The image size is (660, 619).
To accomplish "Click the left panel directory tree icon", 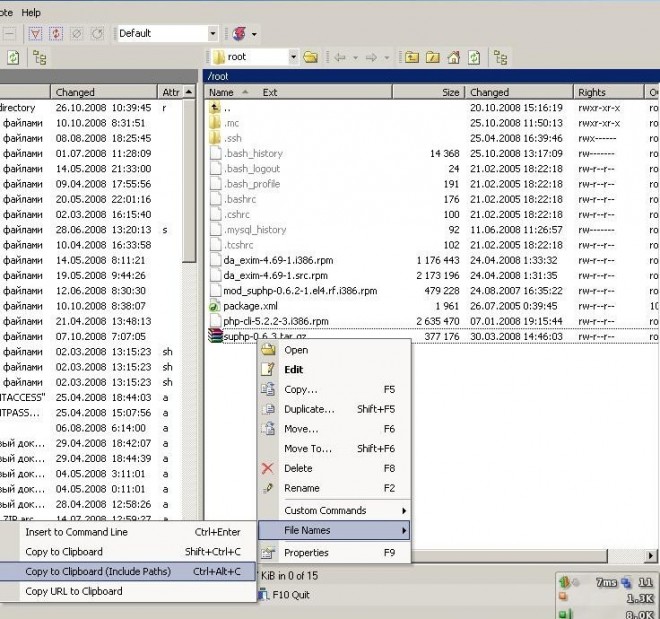I will pyautogui.click(x=40, y=58).
